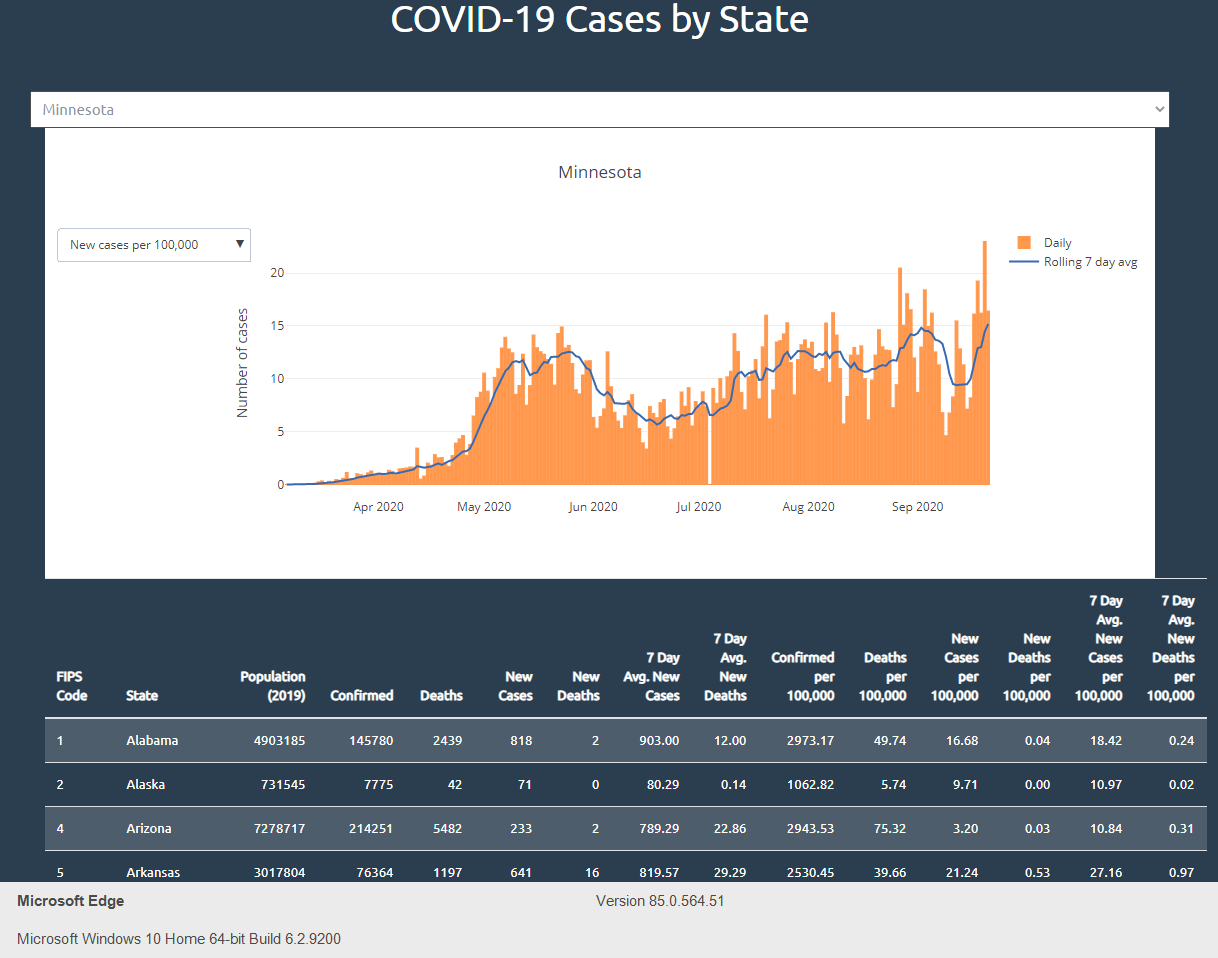Click the Population (2019) column header
Image resolution: width=1218 pixels, height=958 pixels.
[273, 686]
